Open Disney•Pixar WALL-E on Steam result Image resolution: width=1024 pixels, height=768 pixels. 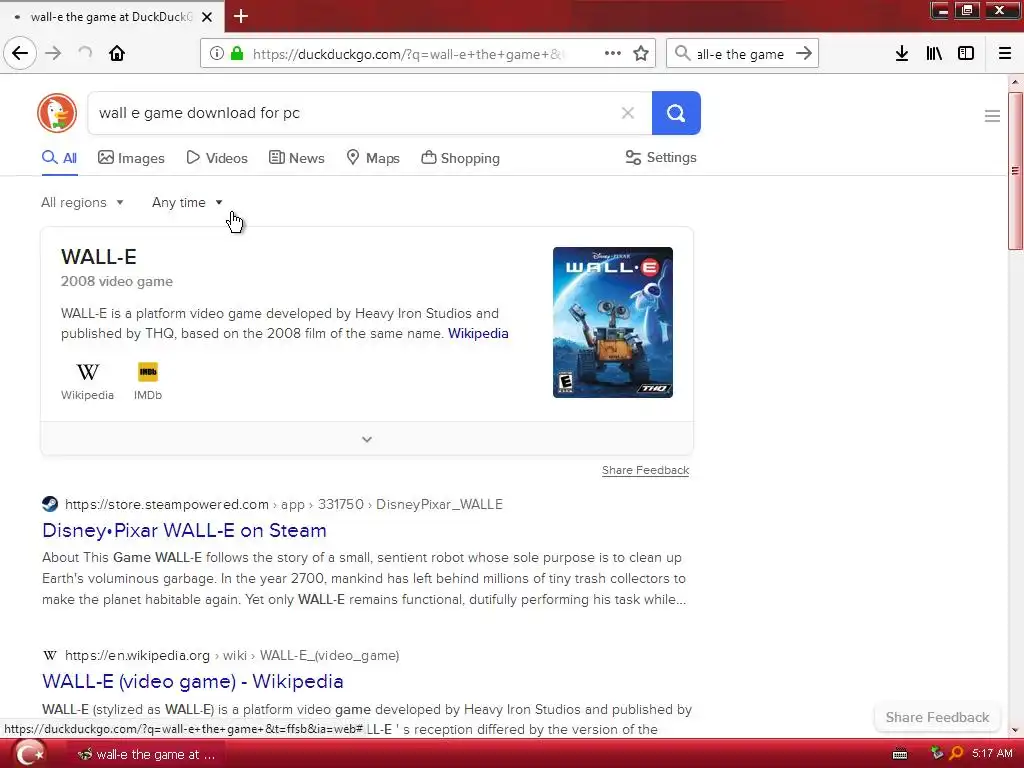point(184,530)
